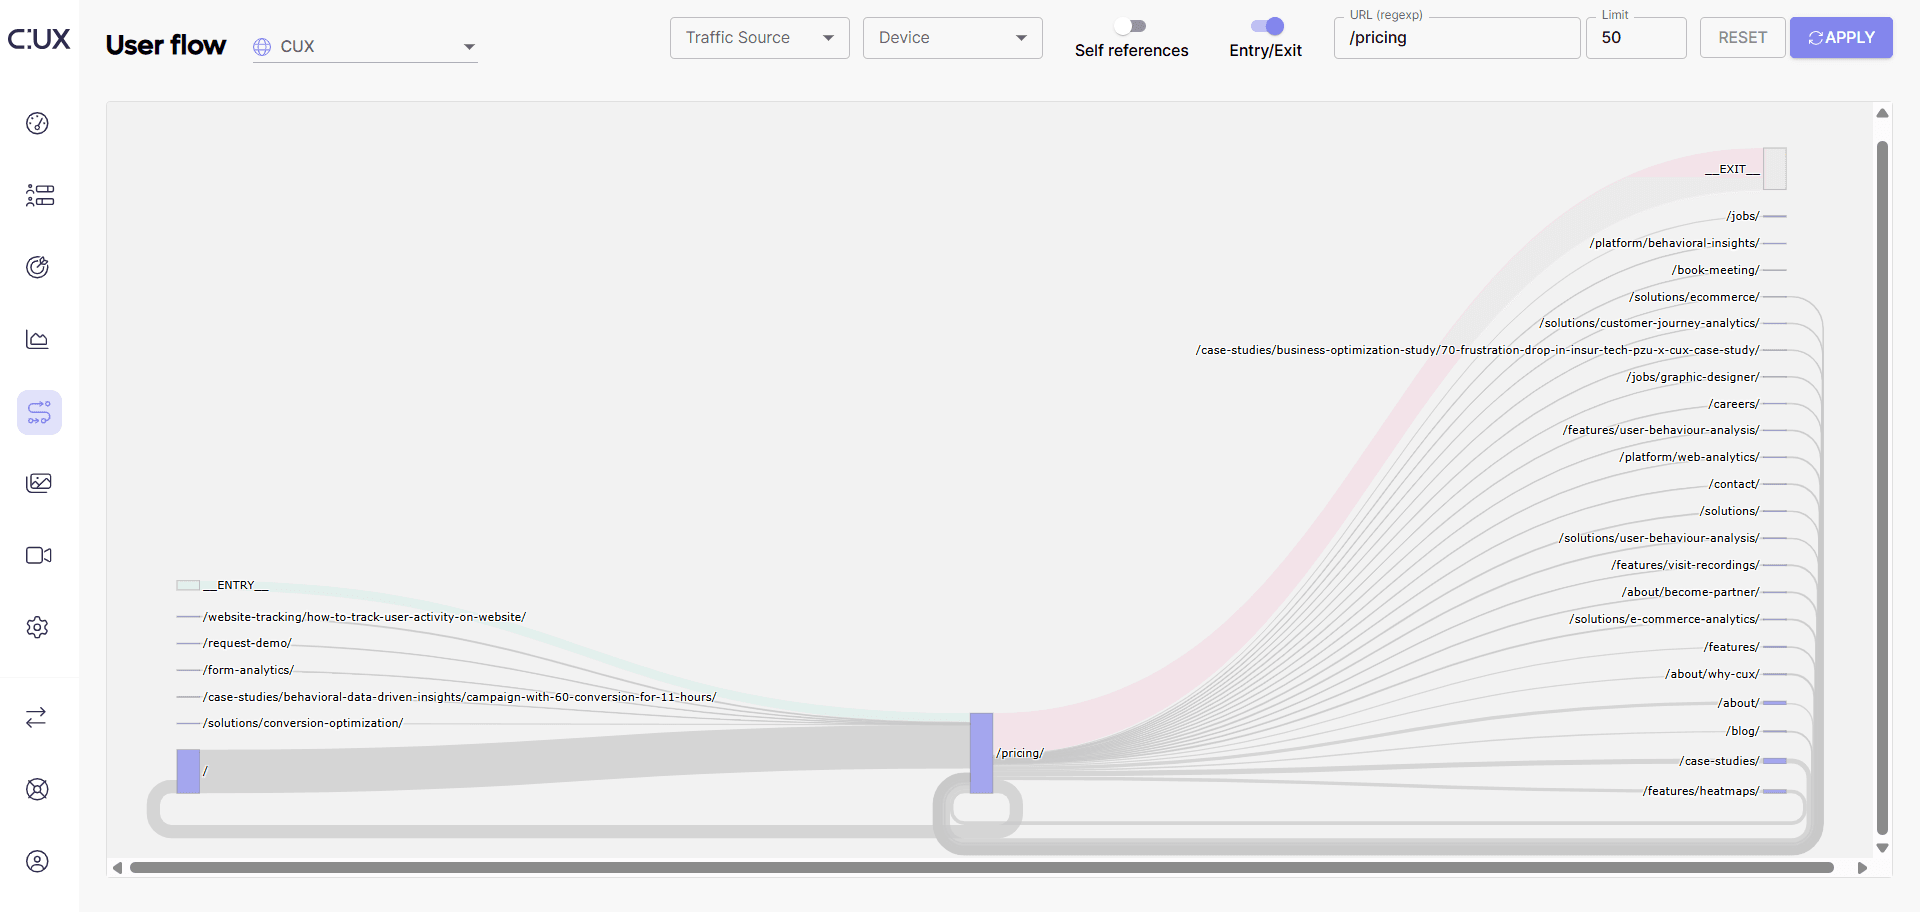Open the area chart analytics icon

coord(37,339)
